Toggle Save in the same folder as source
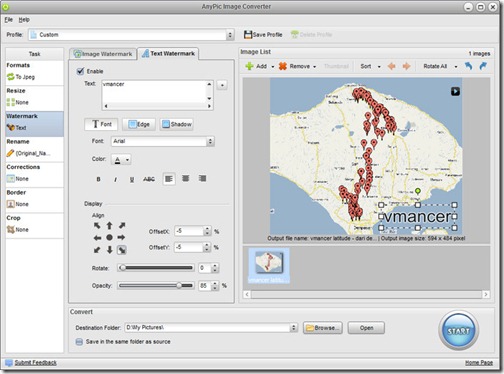504x374 pixels. coord(79,342)
